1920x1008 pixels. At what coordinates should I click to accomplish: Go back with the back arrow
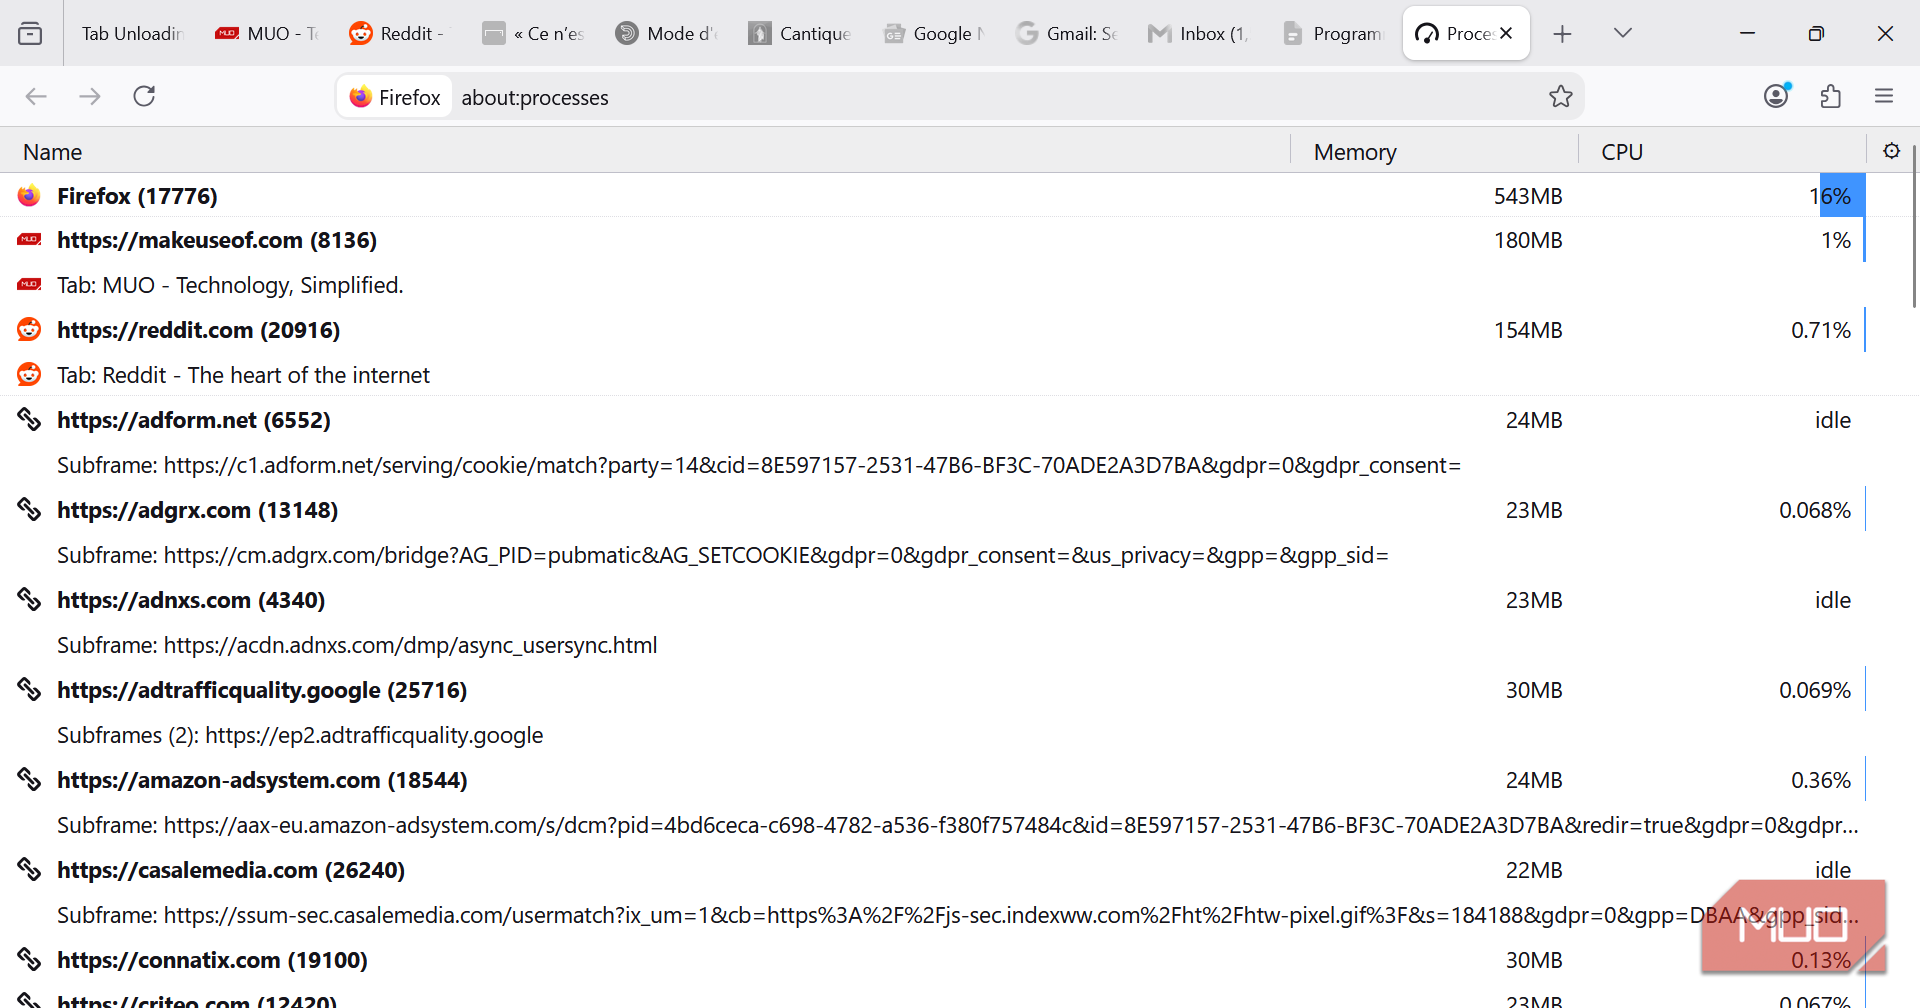point(36,96)
